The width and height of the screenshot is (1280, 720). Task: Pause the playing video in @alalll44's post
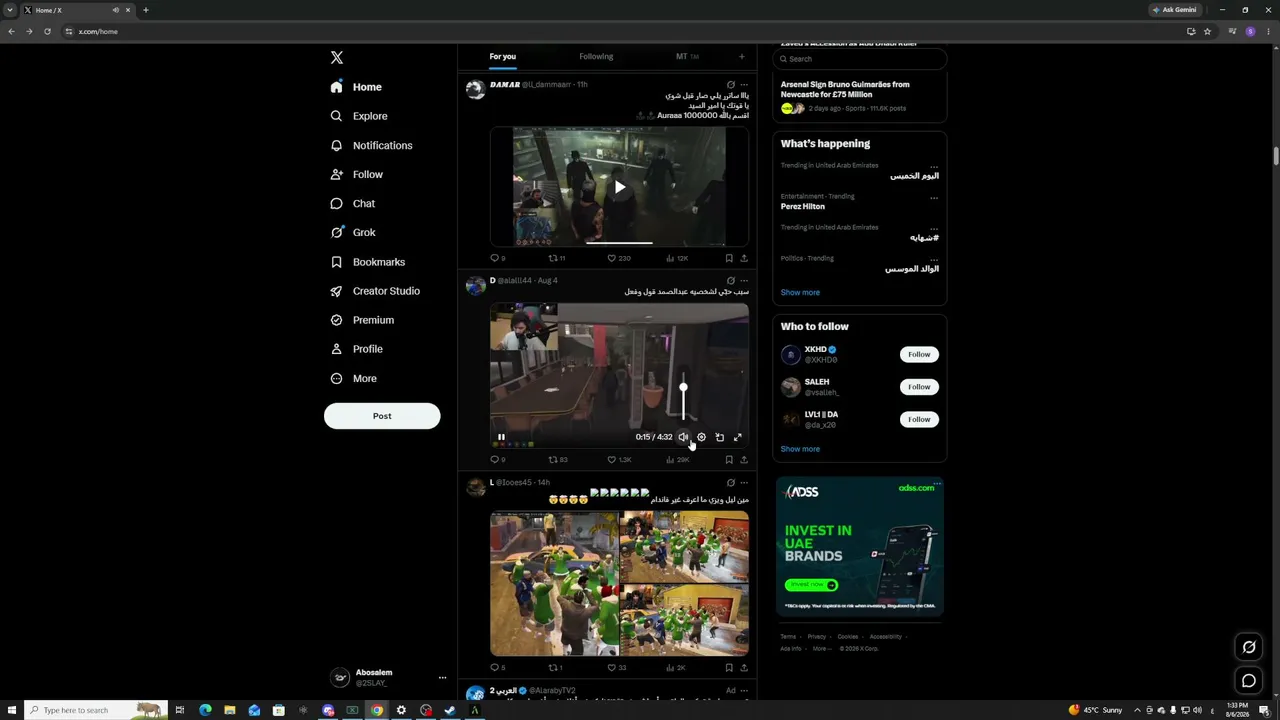point(501,437)
